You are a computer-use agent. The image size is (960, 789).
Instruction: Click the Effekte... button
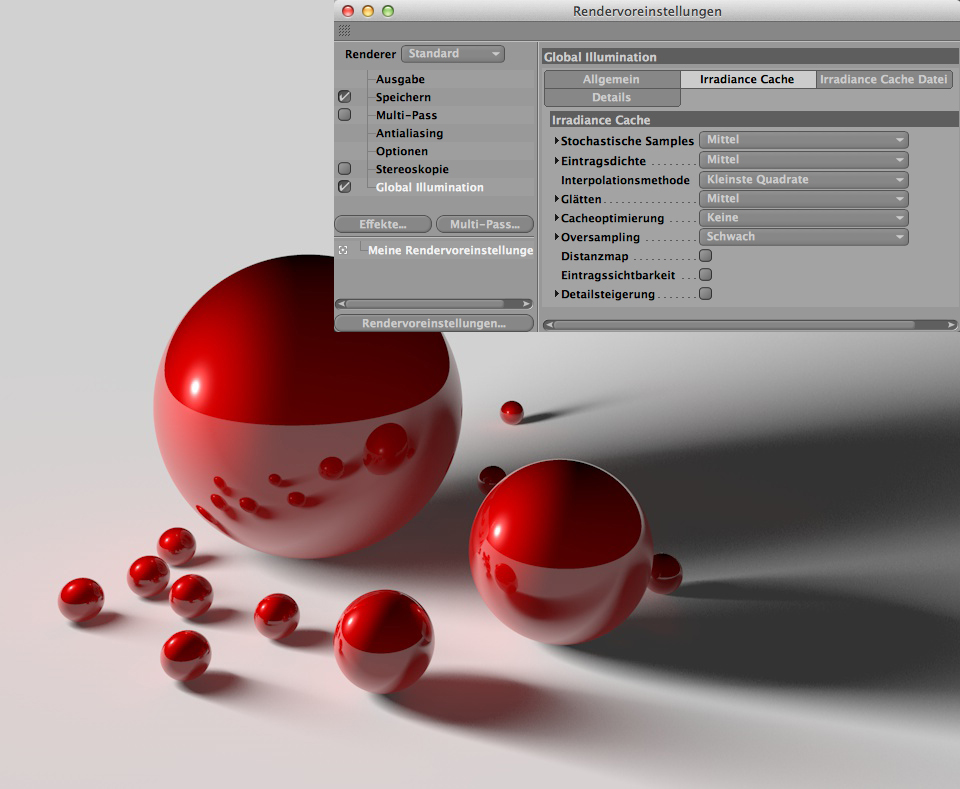point(382,224)
